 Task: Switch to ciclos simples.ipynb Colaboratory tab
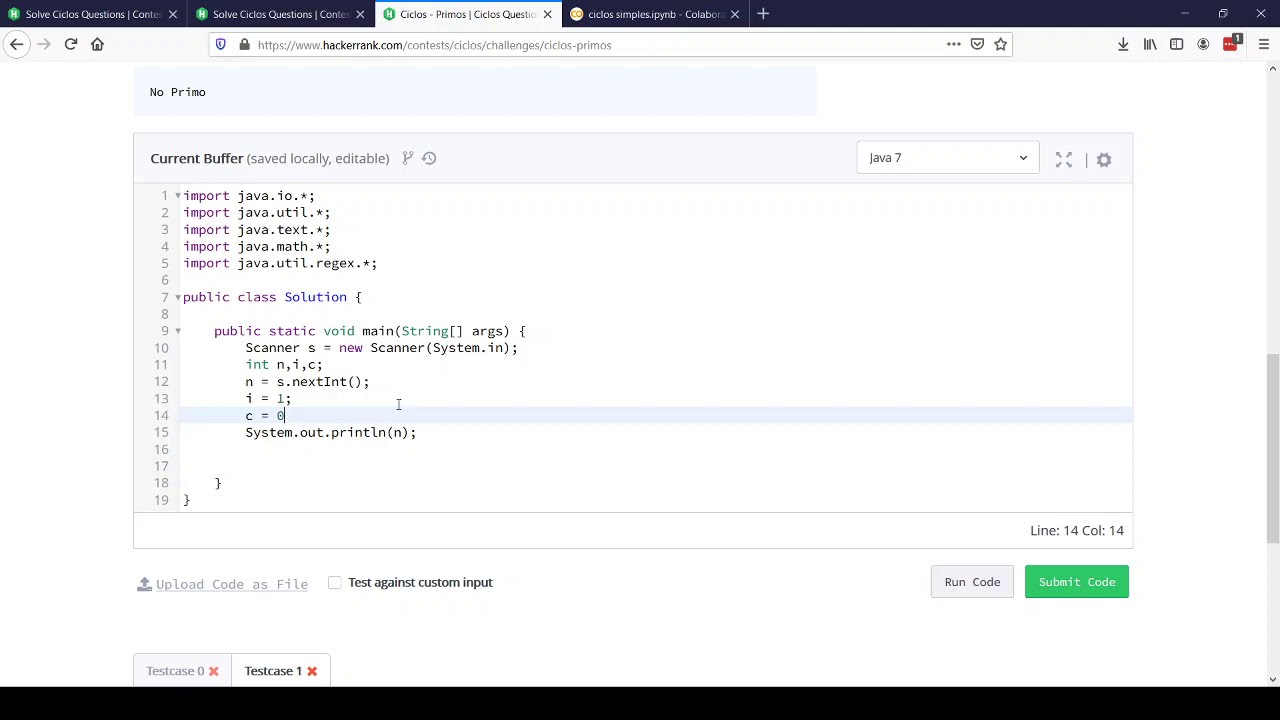[x=655, y=14]
